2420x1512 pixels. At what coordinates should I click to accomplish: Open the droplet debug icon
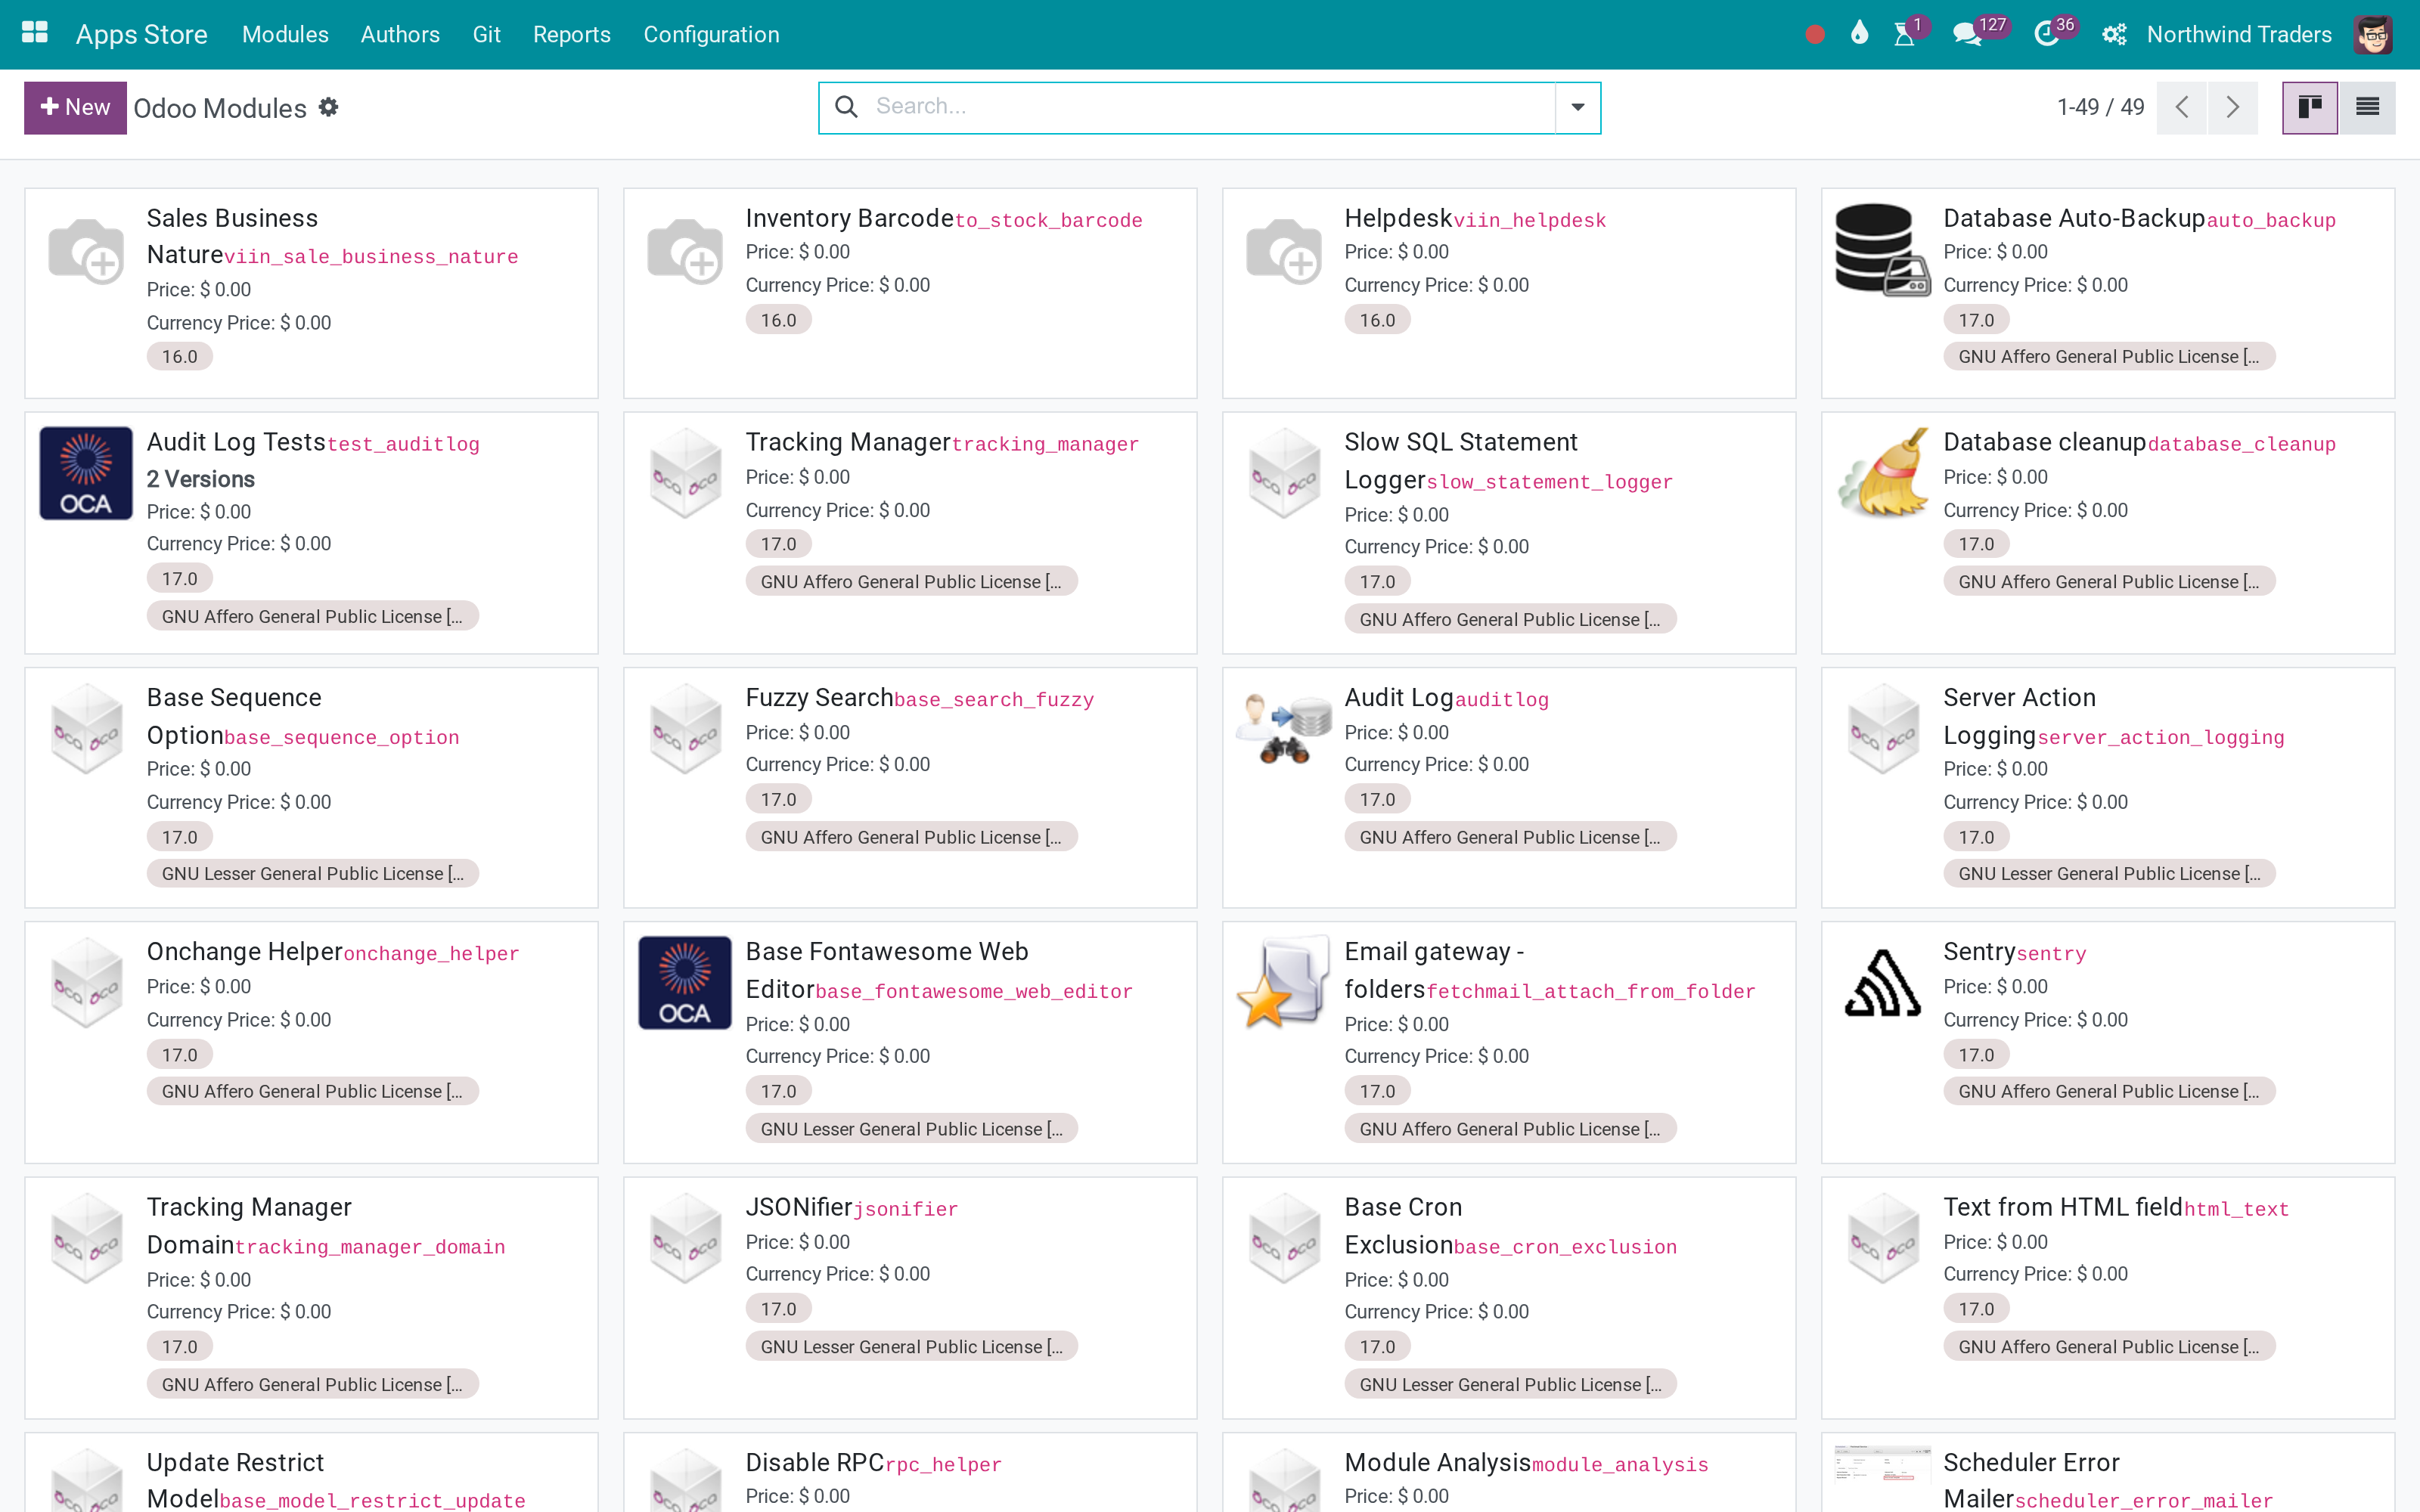point(1859,34)
